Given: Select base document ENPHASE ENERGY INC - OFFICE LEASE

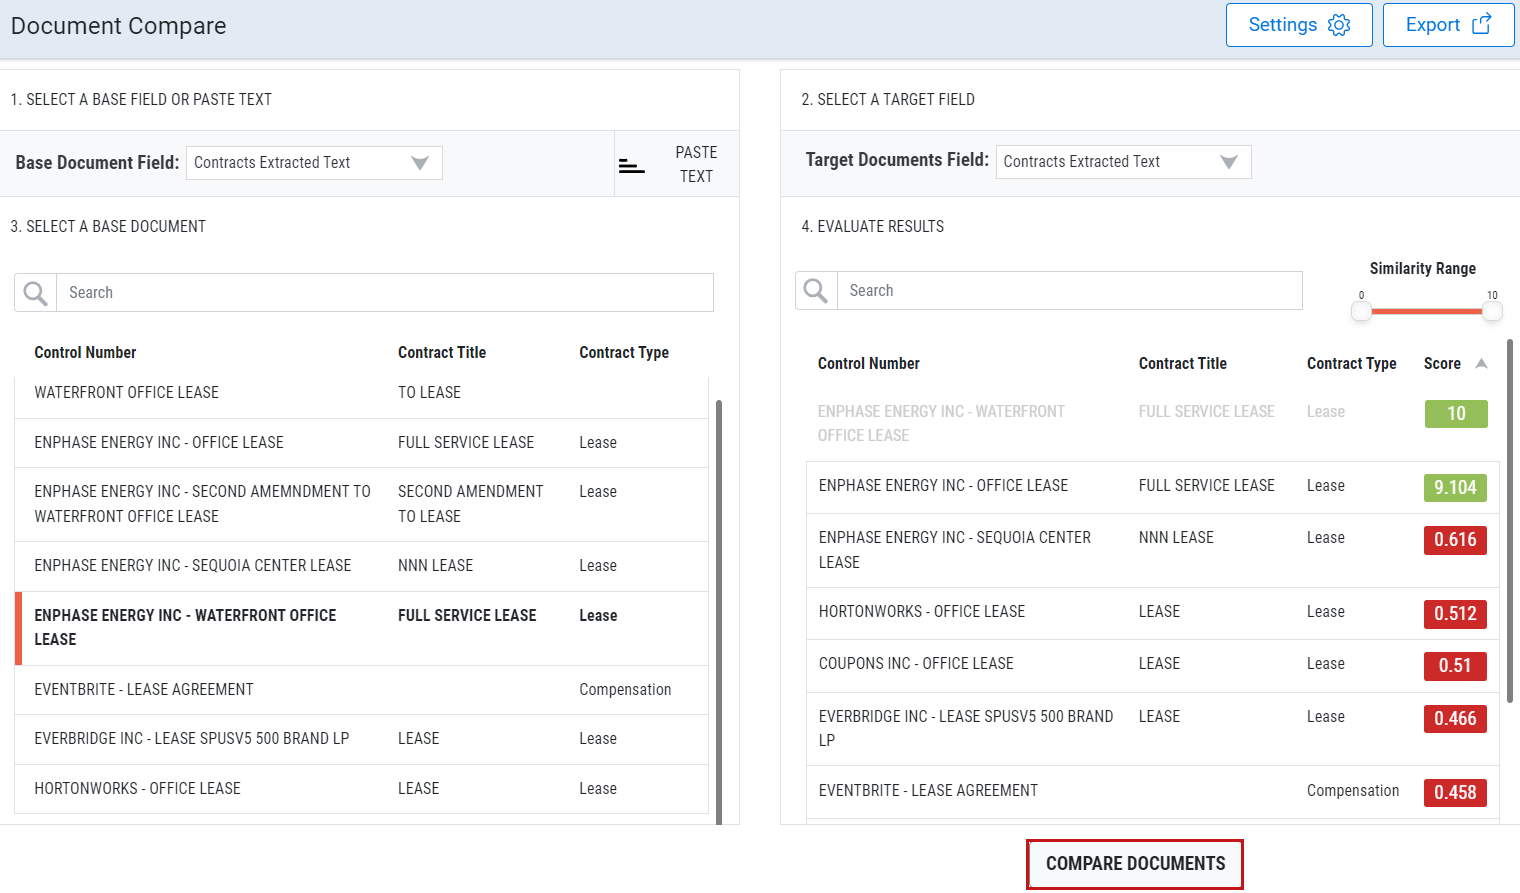Looking at the screenshot, I should pos(361,443).
